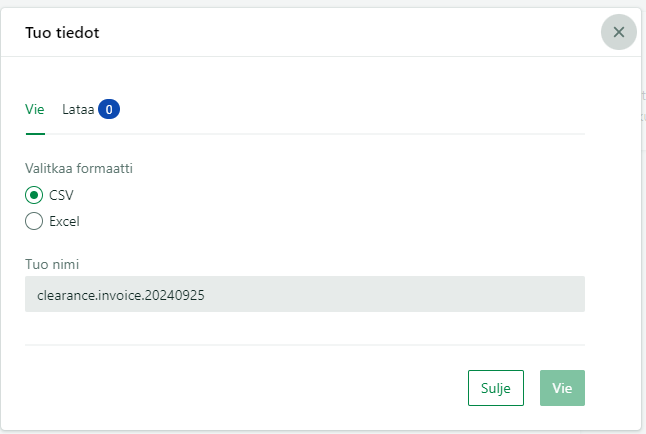Click the Sulje button

click(x=496, y=388)
